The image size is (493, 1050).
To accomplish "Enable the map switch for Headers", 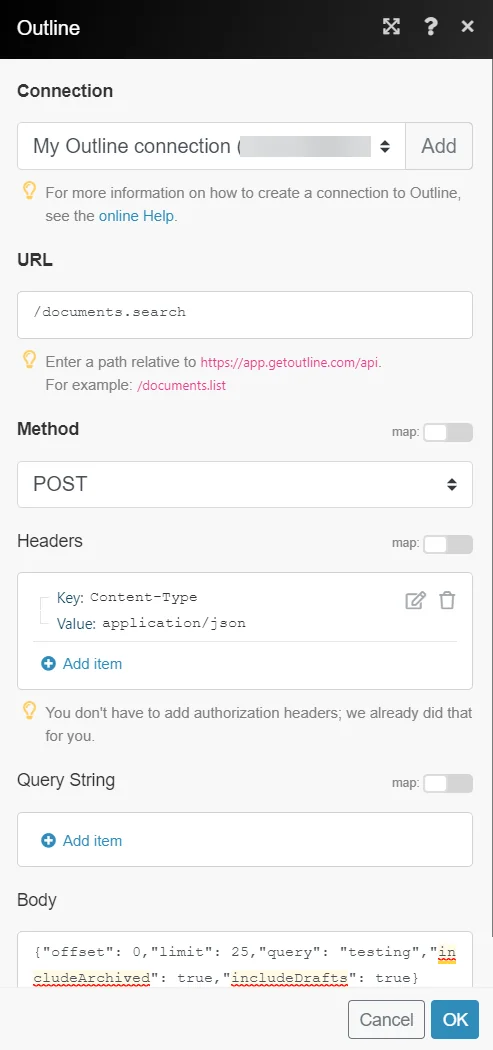I will pos(447,544).
